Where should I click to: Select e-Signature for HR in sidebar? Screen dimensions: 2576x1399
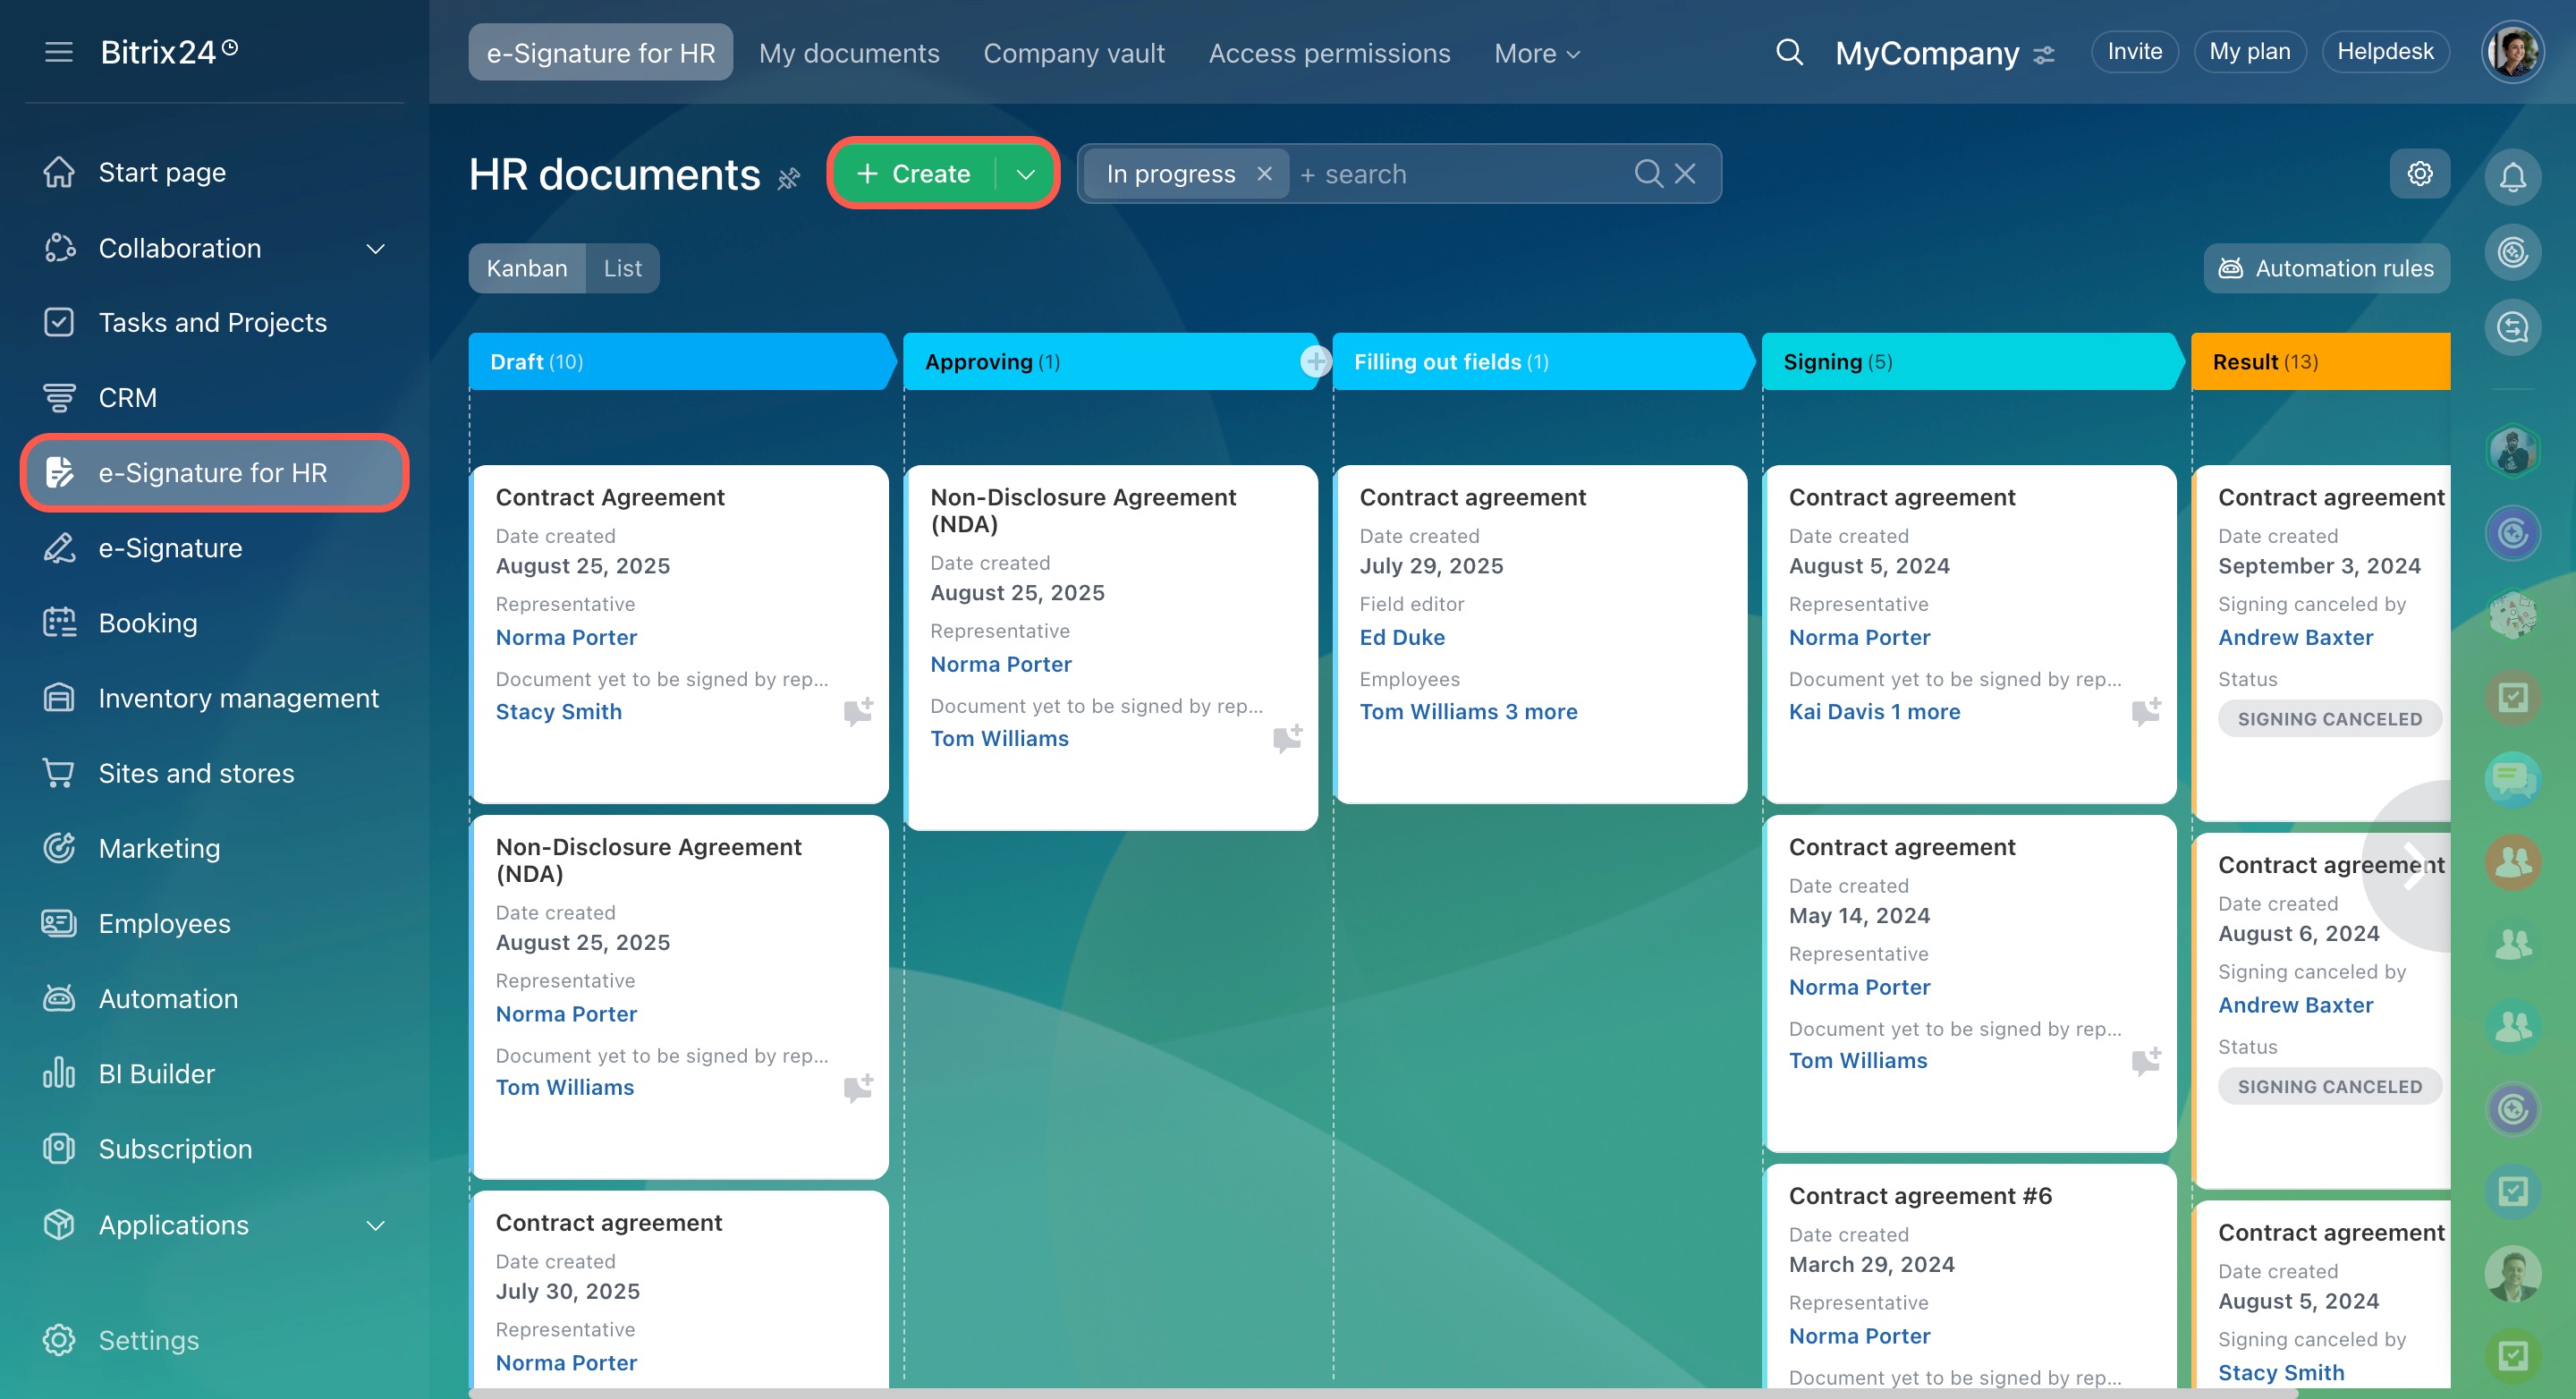[215, 472]
